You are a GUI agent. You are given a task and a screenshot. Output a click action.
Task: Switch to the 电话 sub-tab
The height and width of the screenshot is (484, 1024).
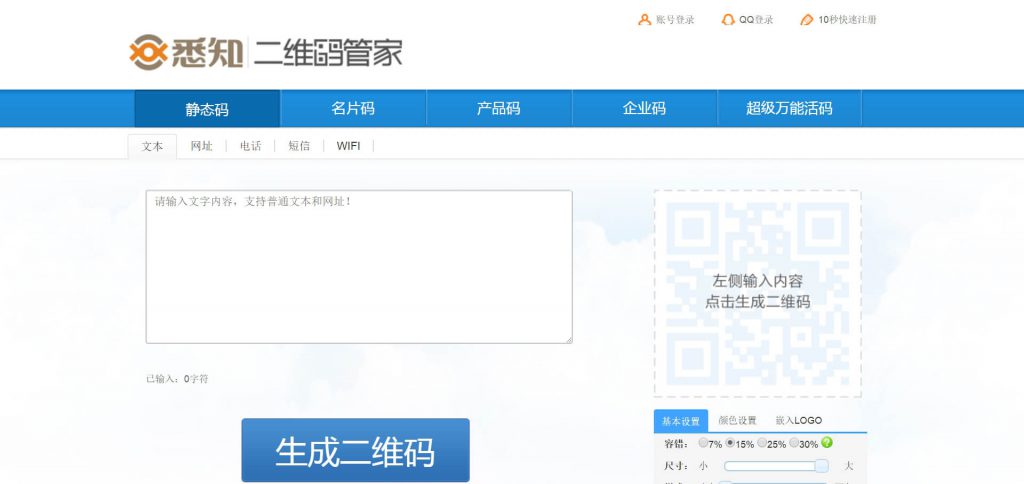click(250, 146)
